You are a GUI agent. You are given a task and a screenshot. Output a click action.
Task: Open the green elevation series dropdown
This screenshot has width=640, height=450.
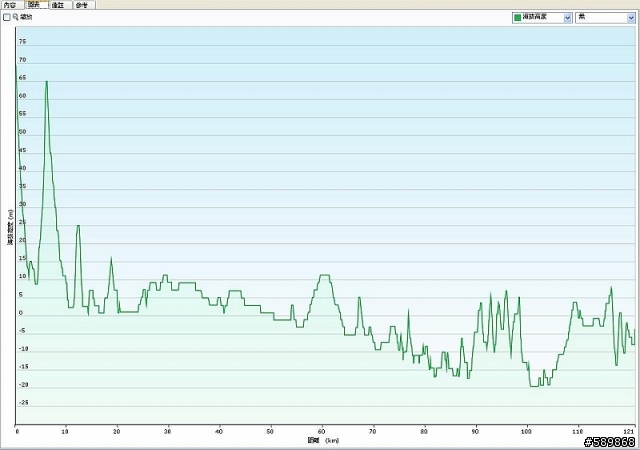tap(542, 18)
